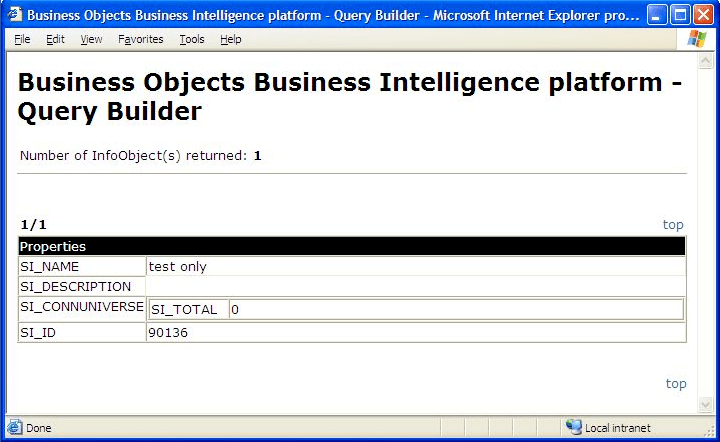This screenshot has width=720, height=442.
Task: Click the Local intranet status text
Action: [618, 428]
